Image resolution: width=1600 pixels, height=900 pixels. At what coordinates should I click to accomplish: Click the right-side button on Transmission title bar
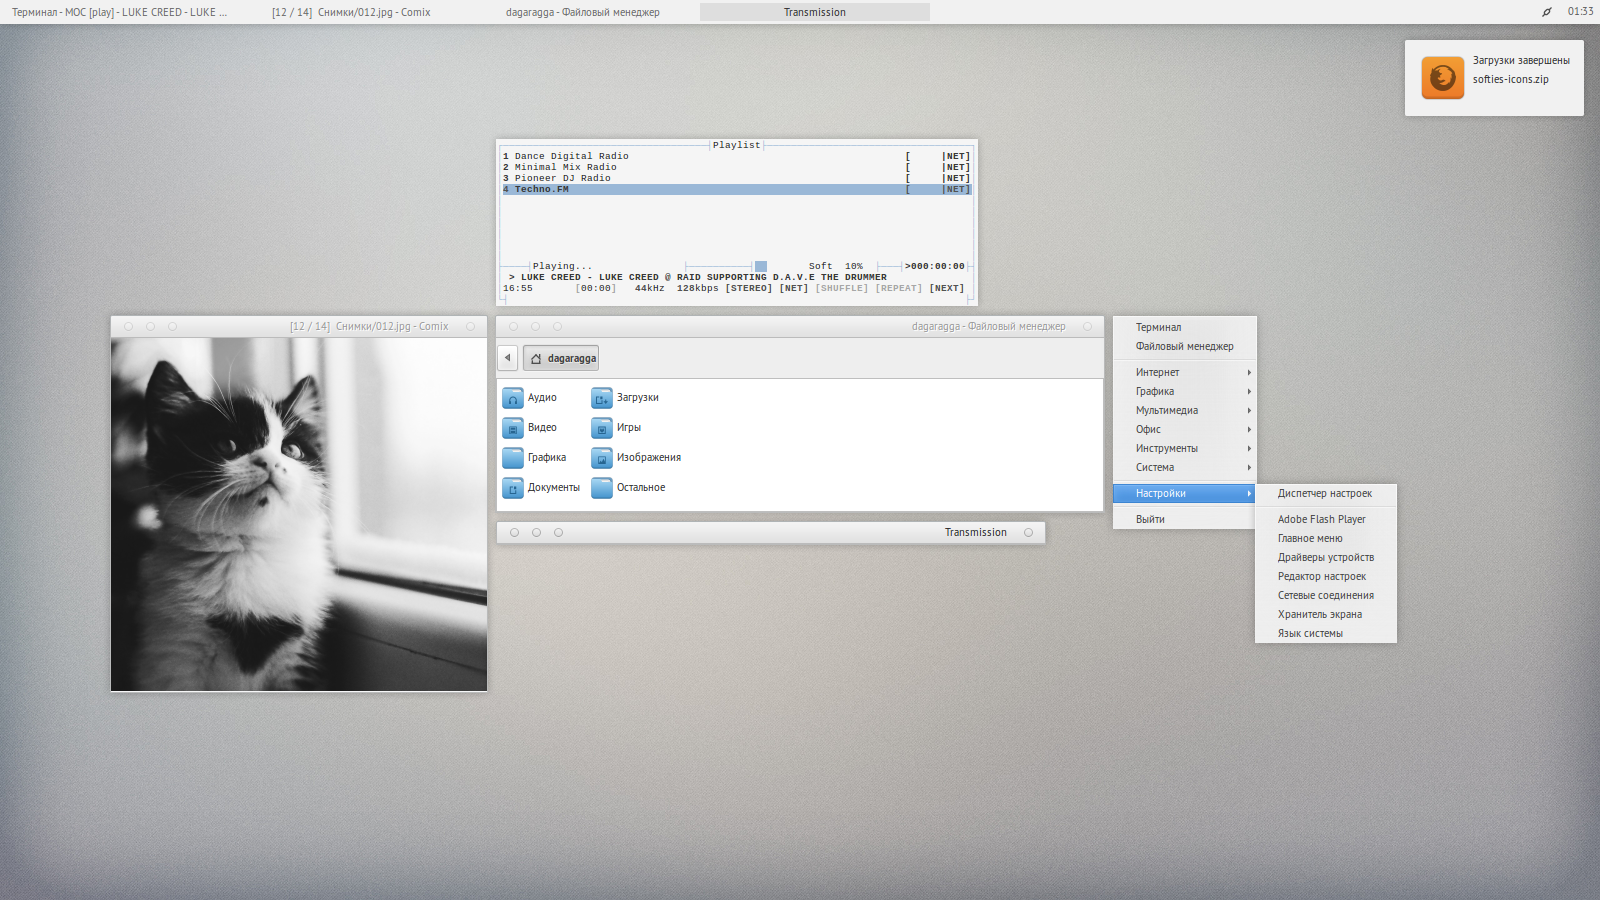pos(1028,533)
